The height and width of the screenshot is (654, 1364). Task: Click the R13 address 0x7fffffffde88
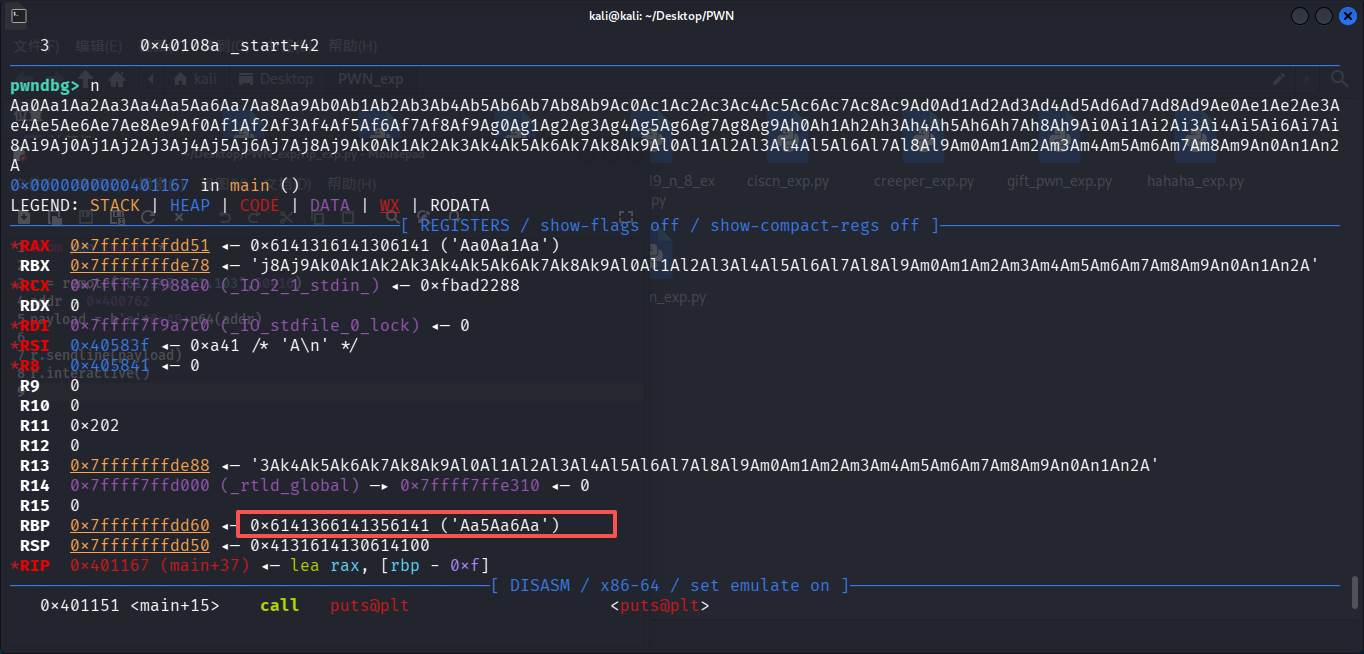(140, 465)
